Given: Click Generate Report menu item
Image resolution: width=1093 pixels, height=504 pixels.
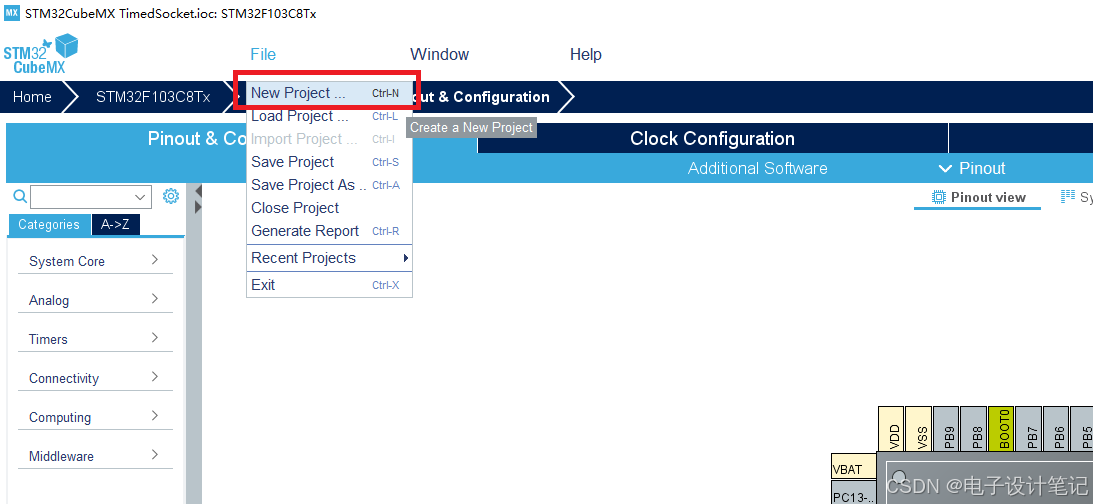Looking at the screenshot, I should click(329, 231).
